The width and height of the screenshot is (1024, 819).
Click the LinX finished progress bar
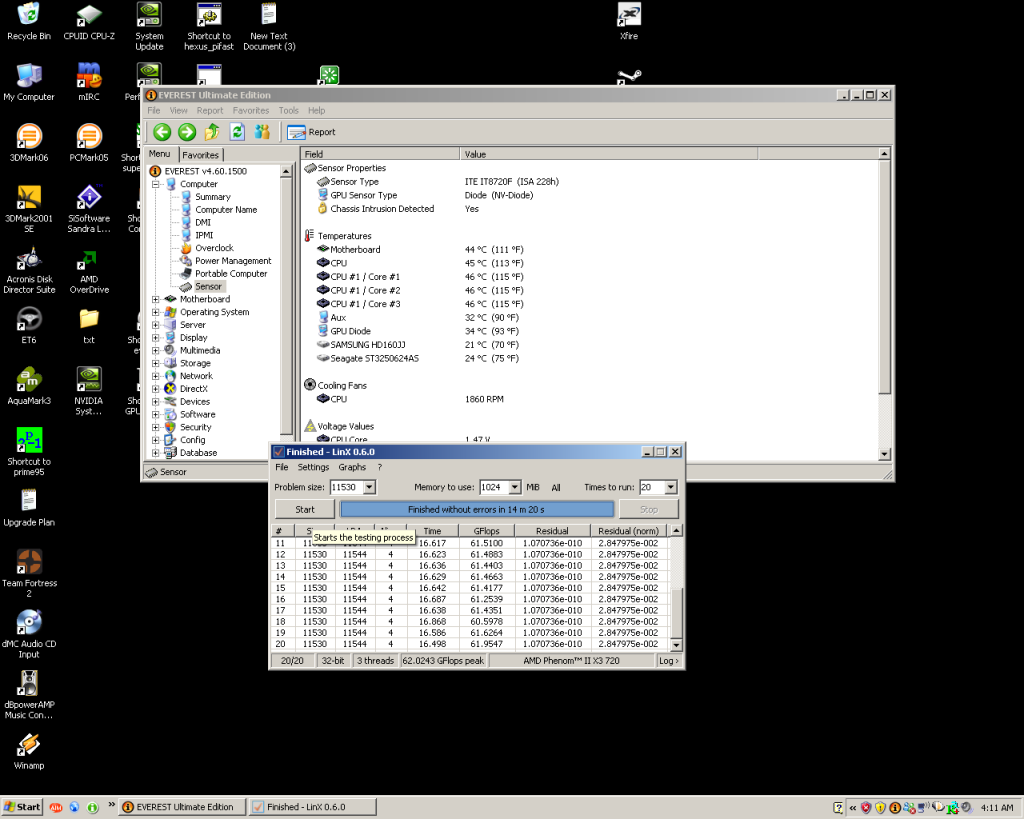477,509
